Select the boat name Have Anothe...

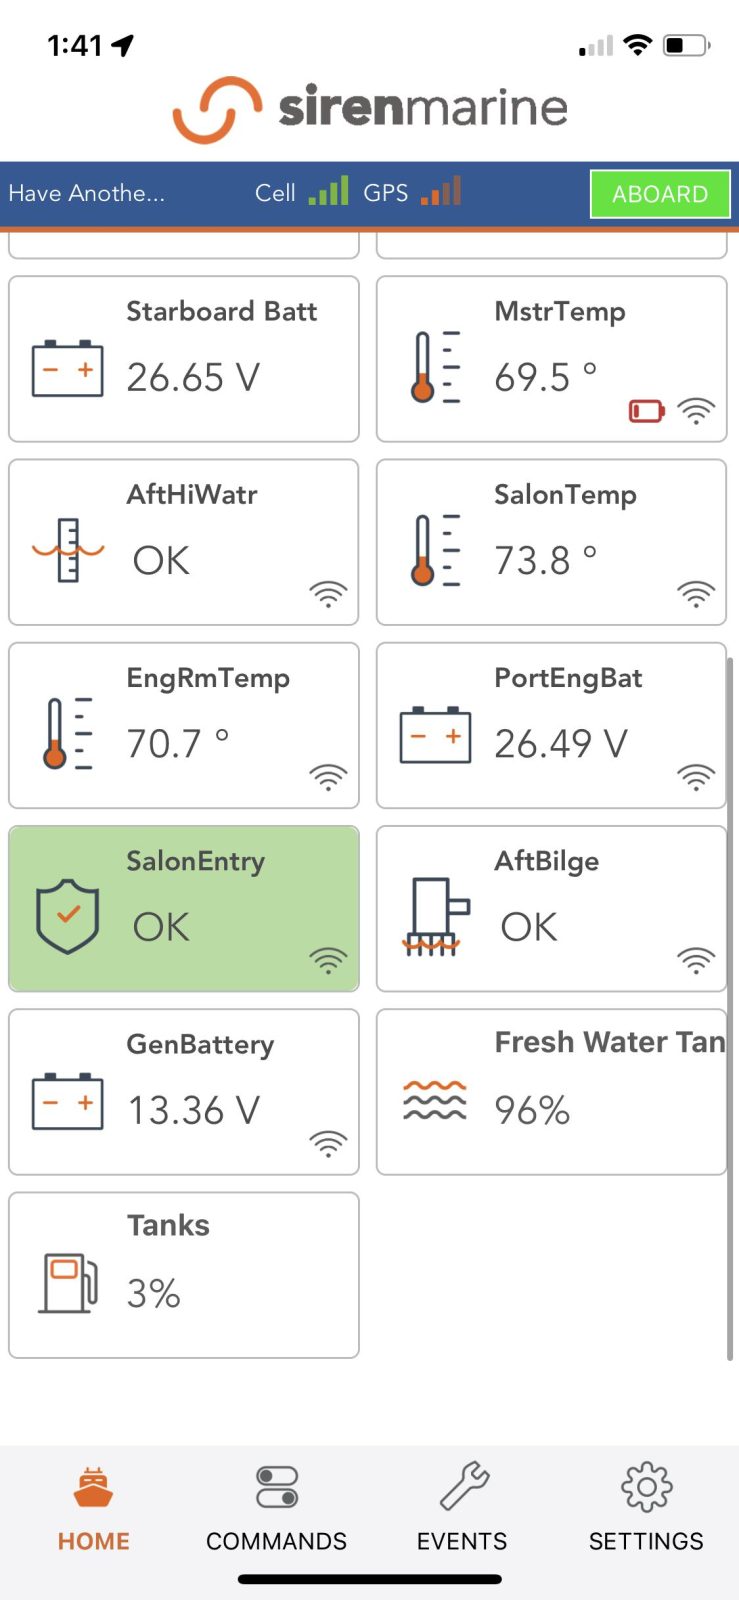[x=87, y=193]
